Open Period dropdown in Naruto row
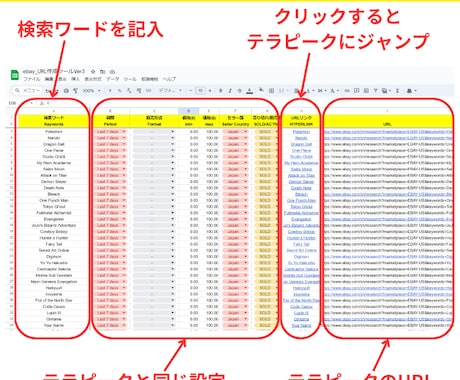This screenshot has width=460, height=380. pos(124,138)
